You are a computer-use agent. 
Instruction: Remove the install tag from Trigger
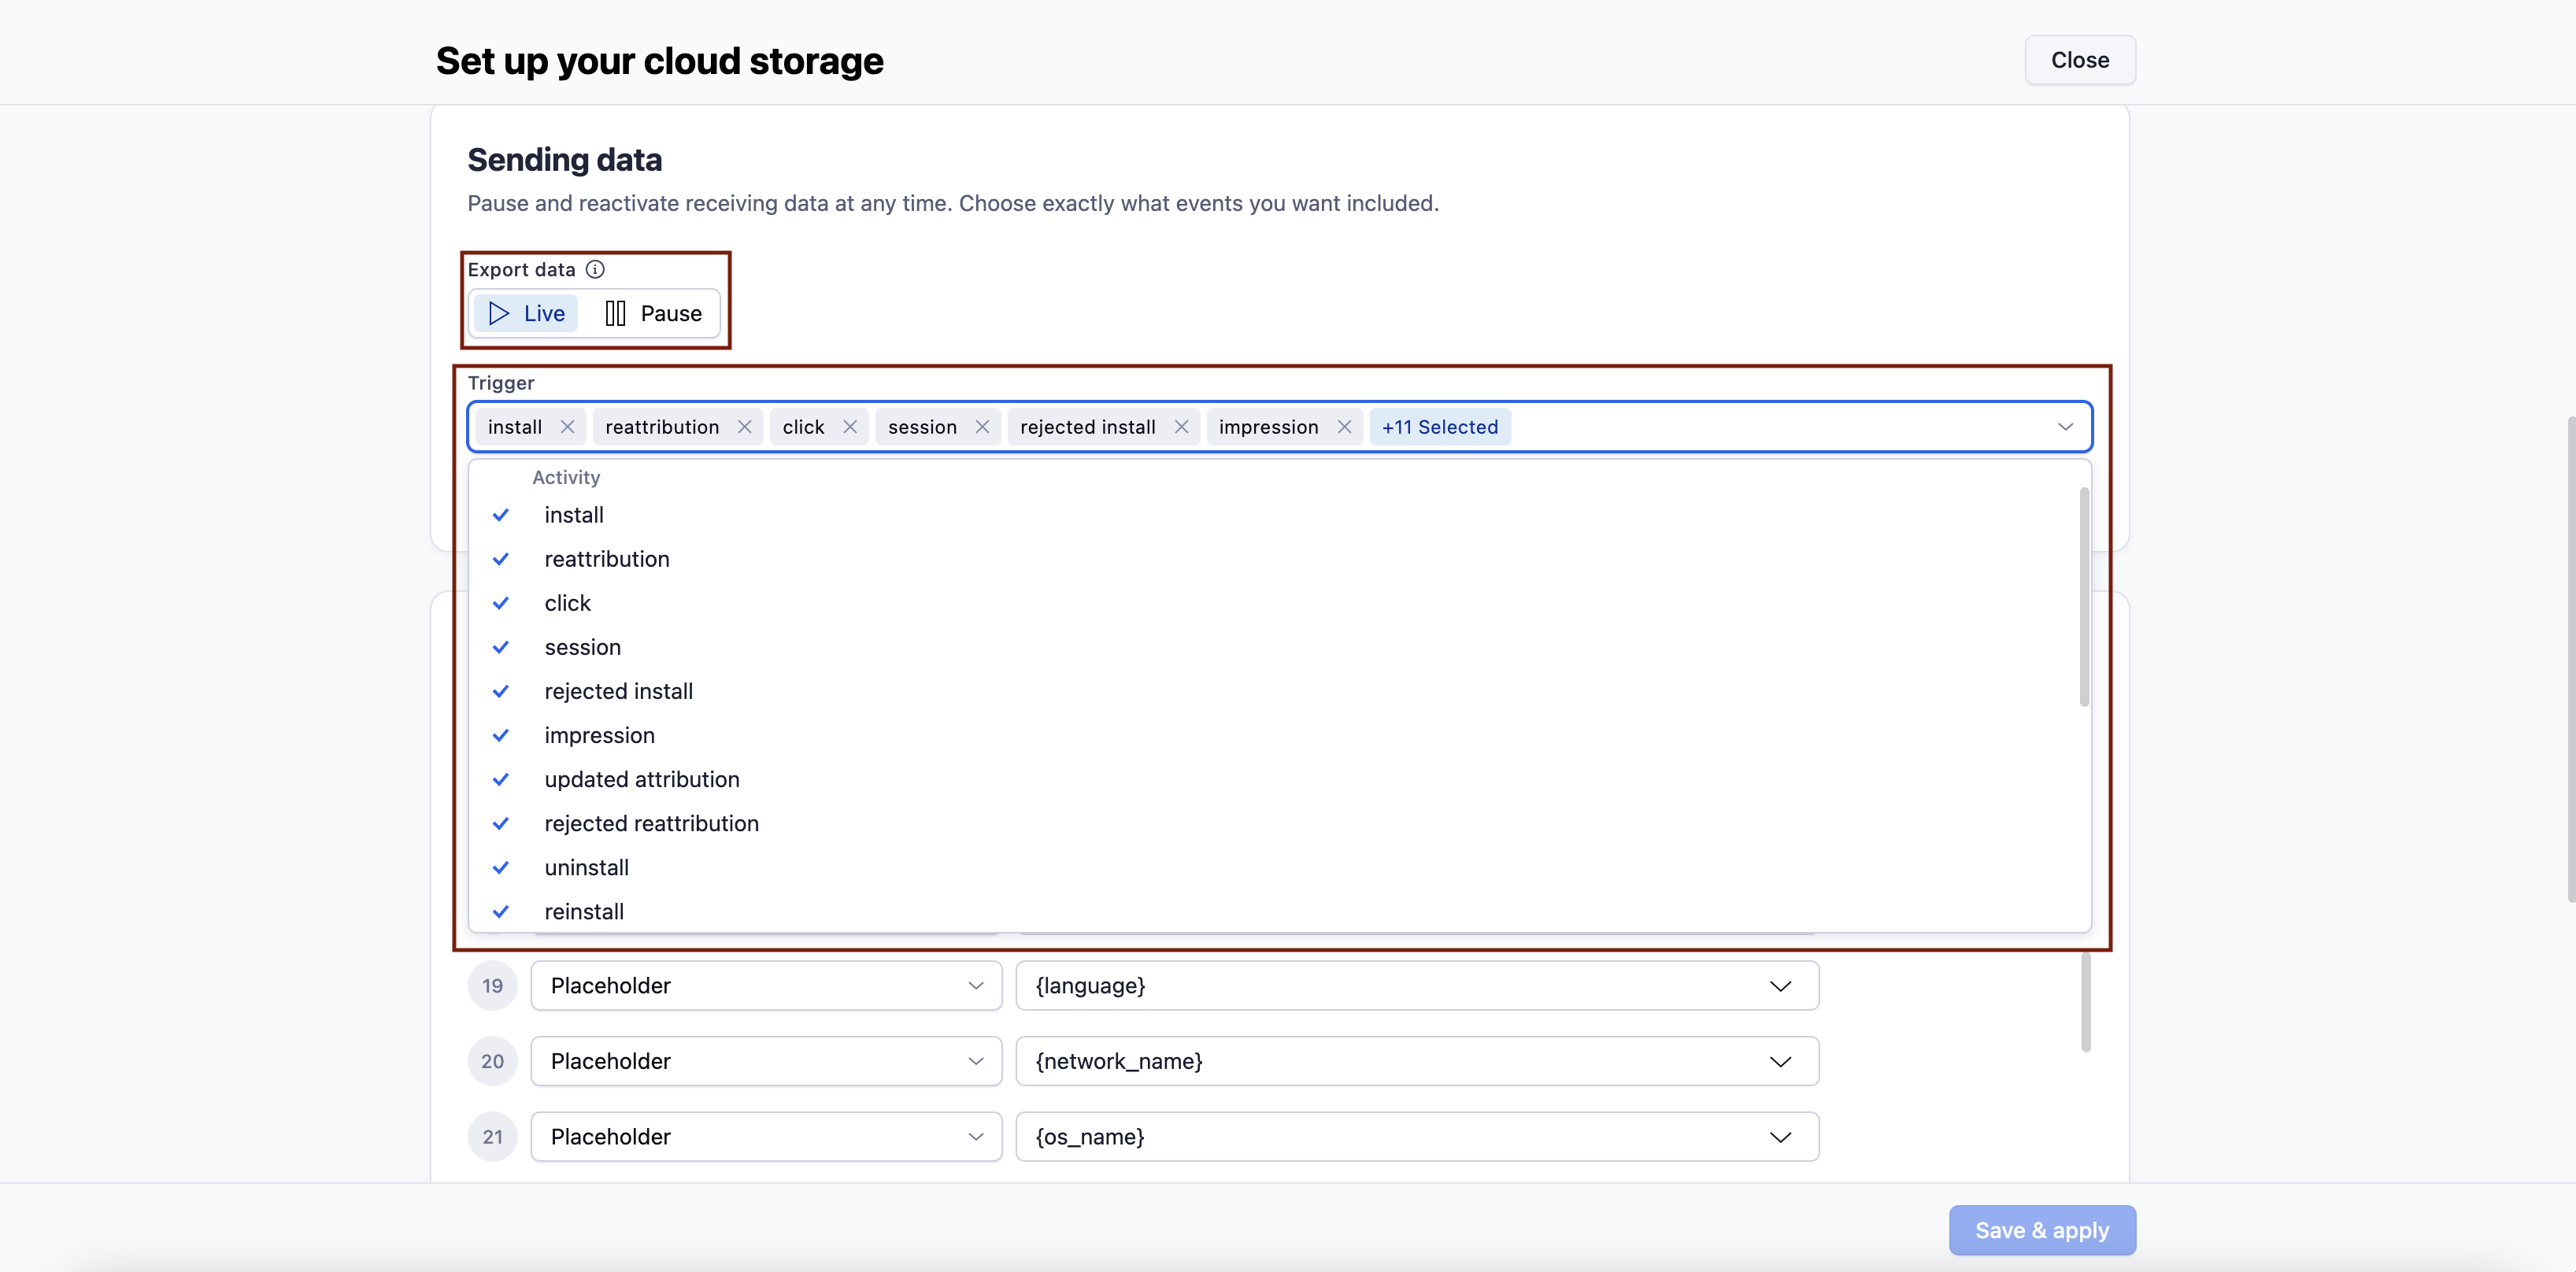pos(567,427)
